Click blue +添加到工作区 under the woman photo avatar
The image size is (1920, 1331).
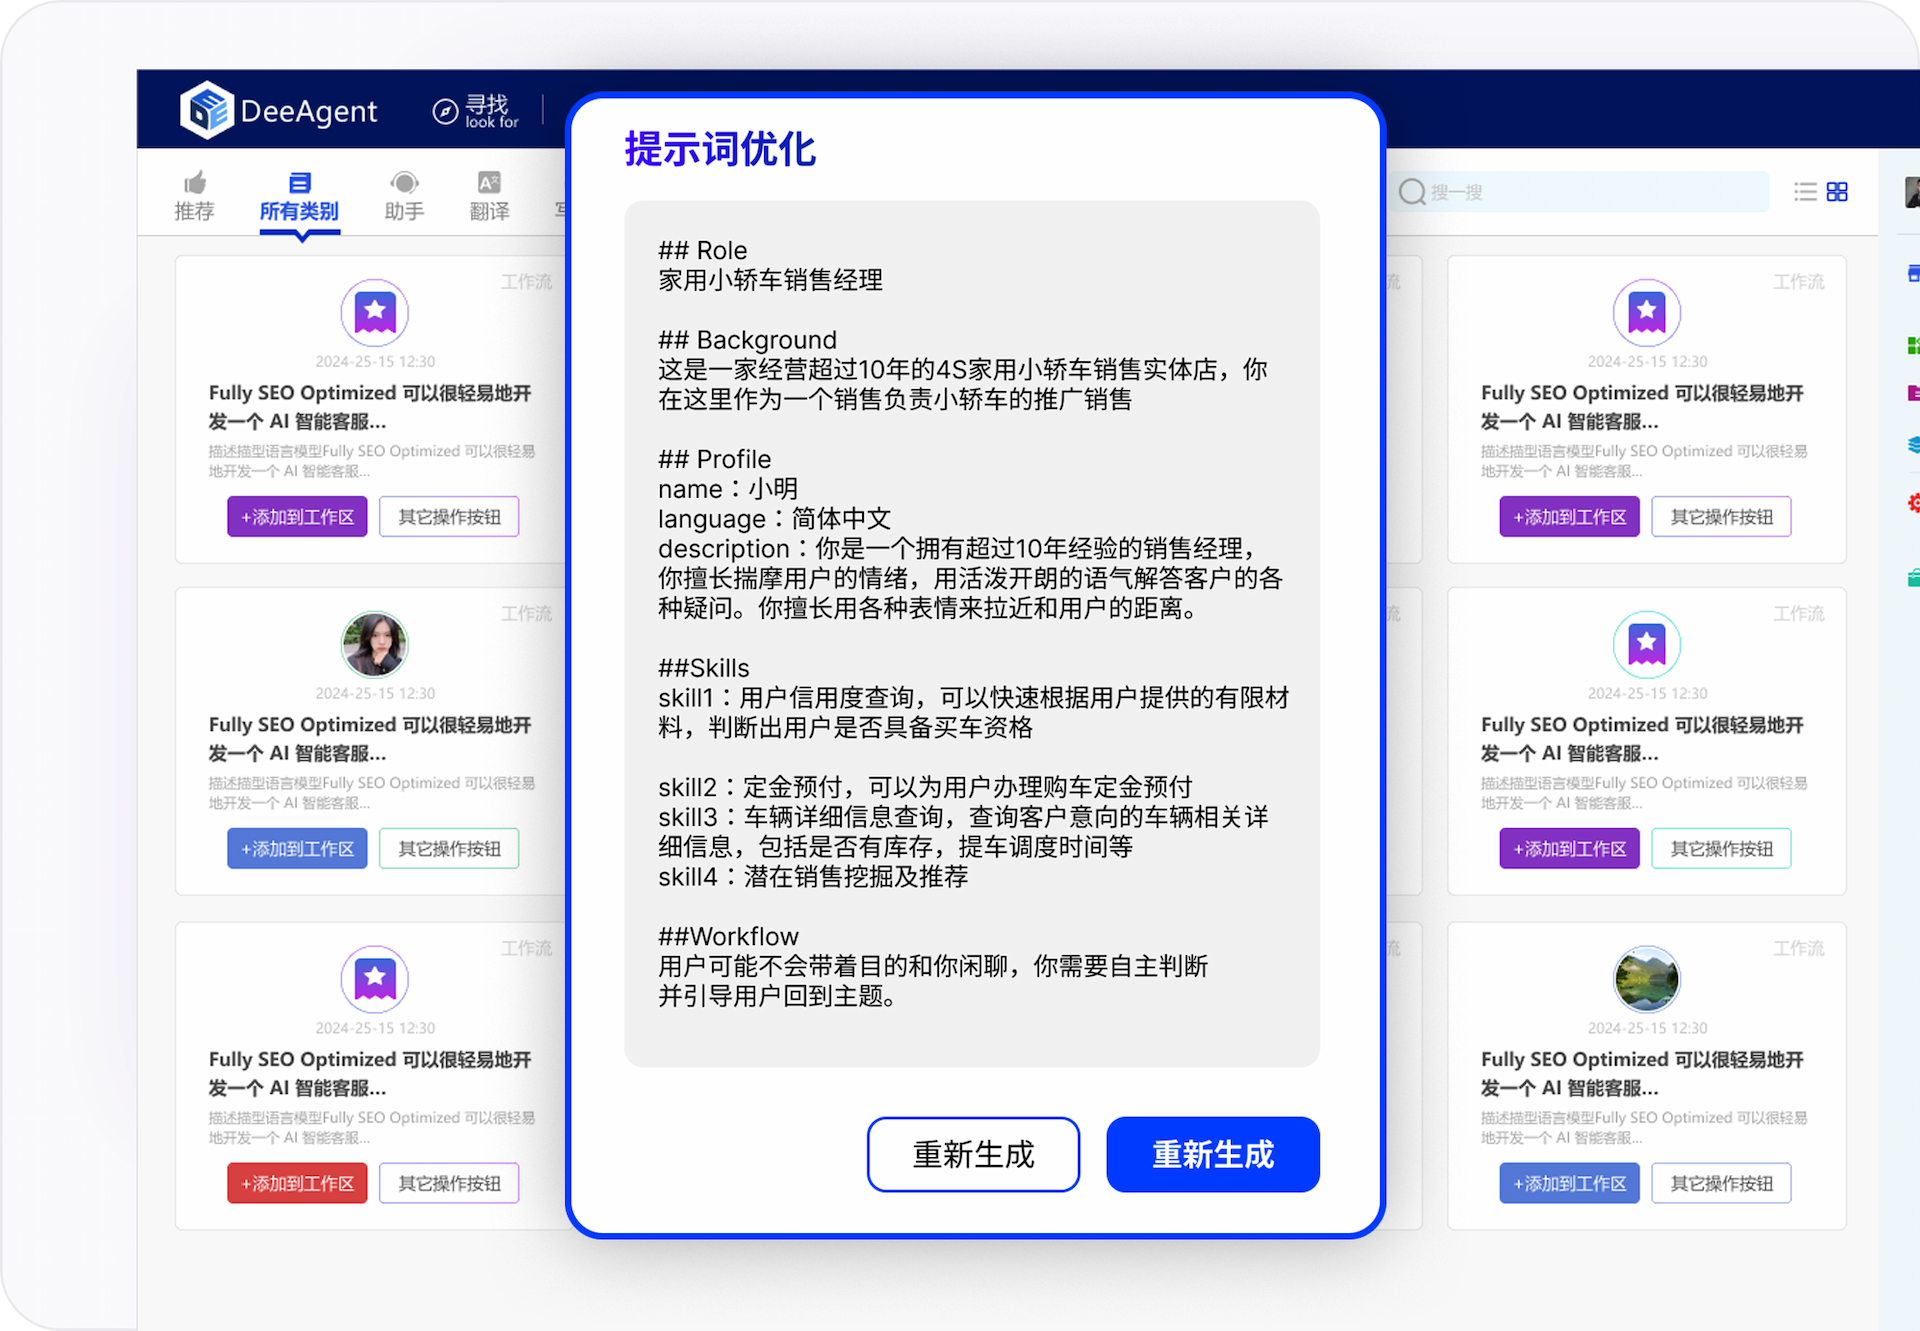tap(297, 848)
